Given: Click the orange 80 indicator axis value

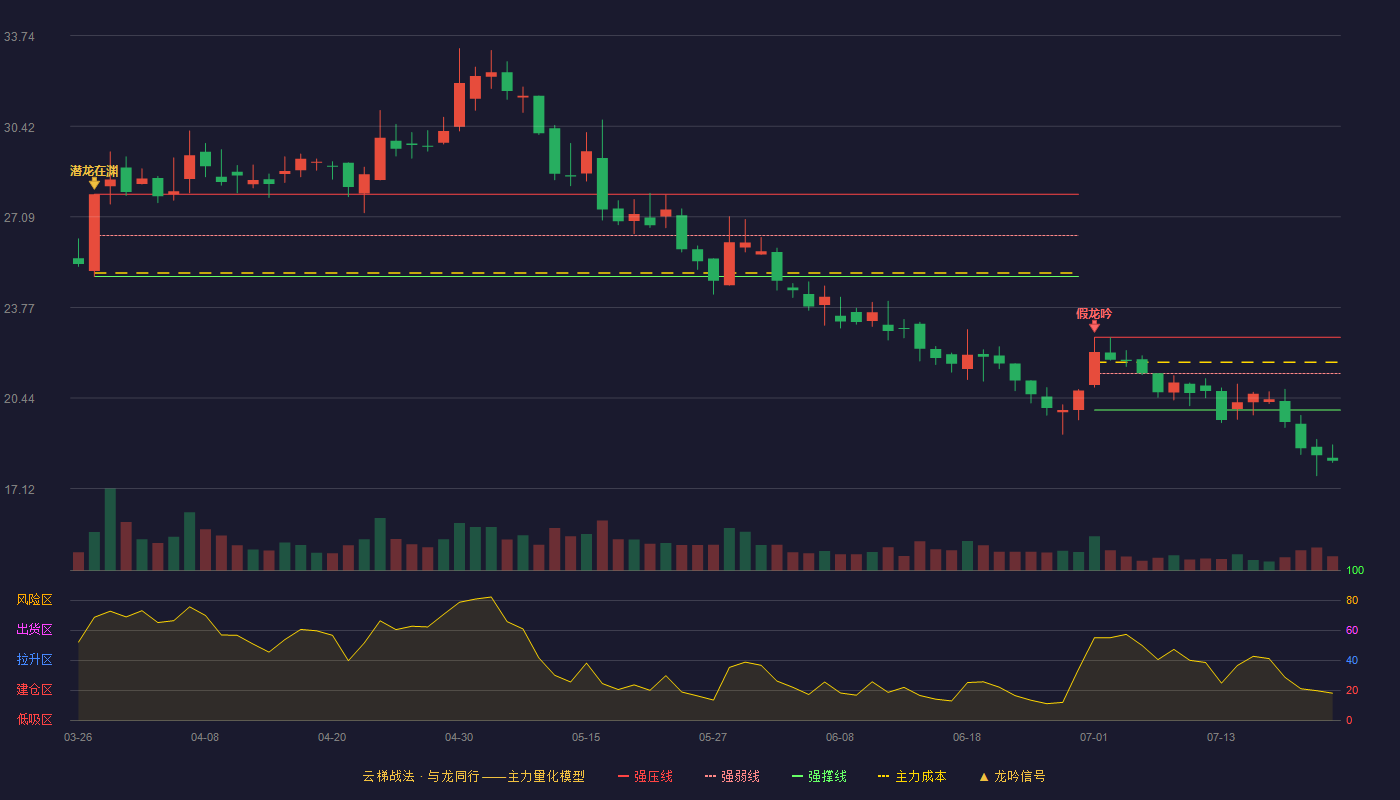Looking at the screenshot, I should click(x=1352, y=600).
